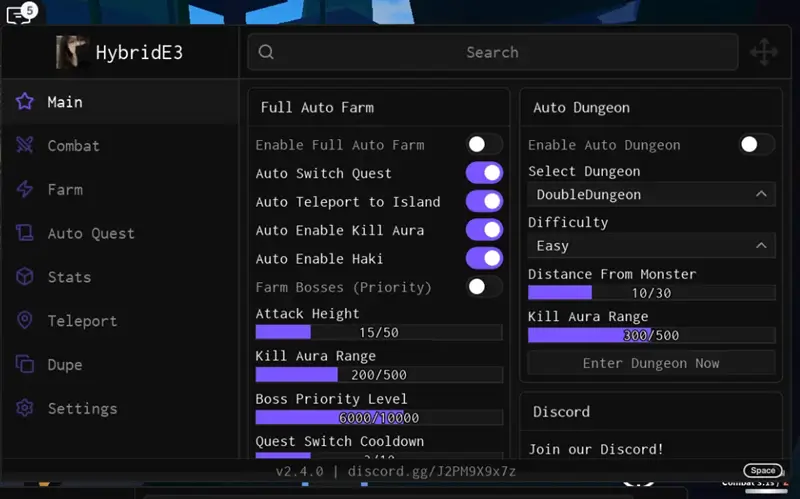
Task: Click into the Search field
Action: click(x=492, y=52)
